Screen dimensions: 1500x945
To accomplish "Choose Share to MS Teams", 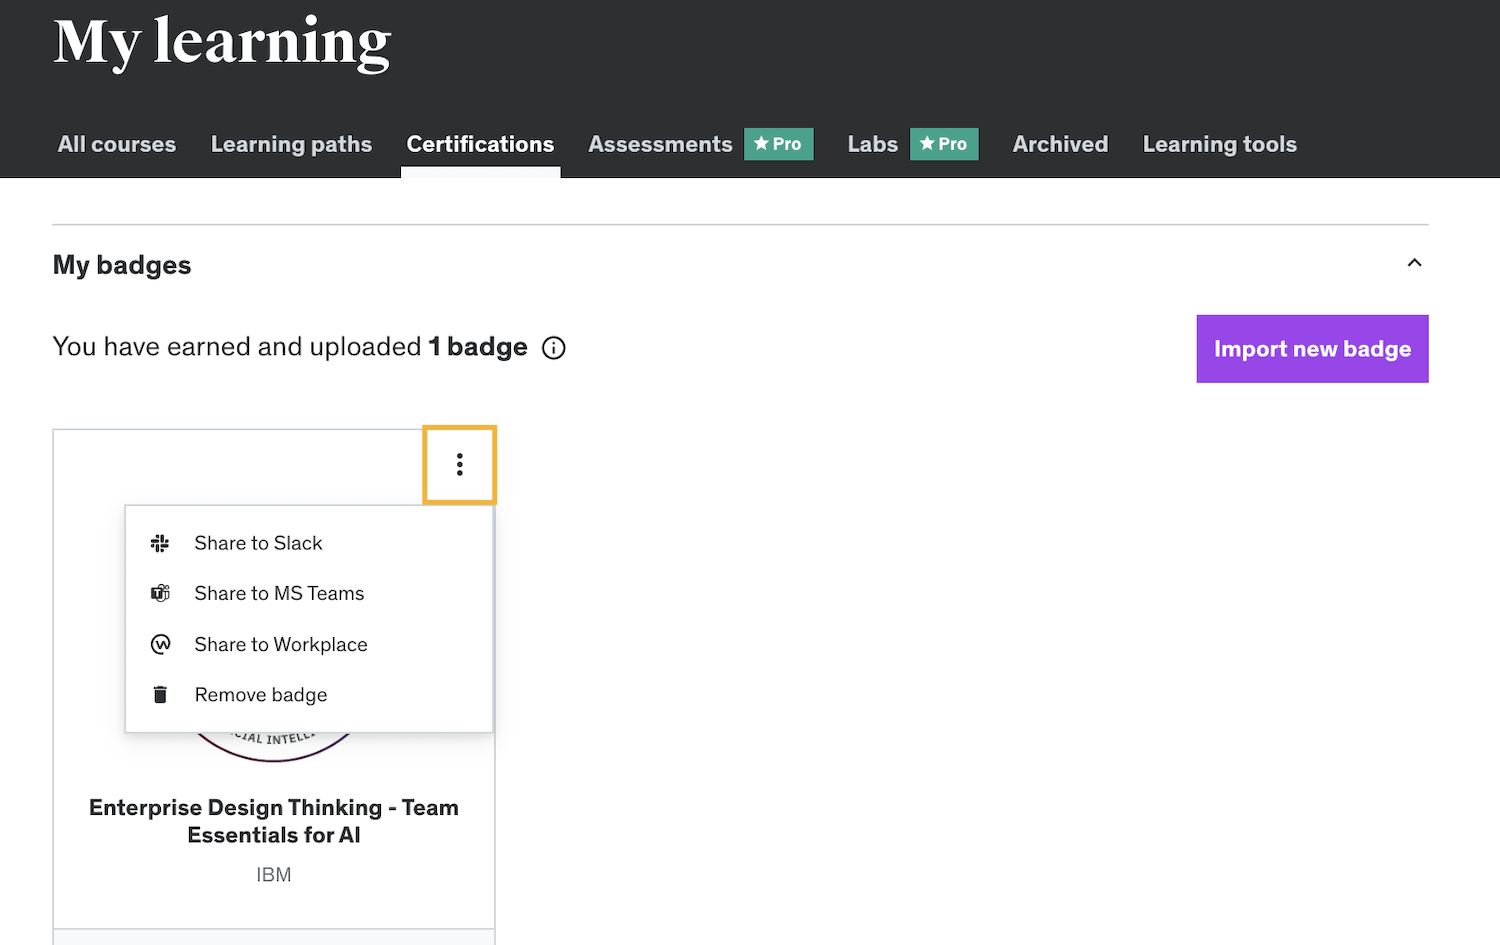I will point(279,593).
